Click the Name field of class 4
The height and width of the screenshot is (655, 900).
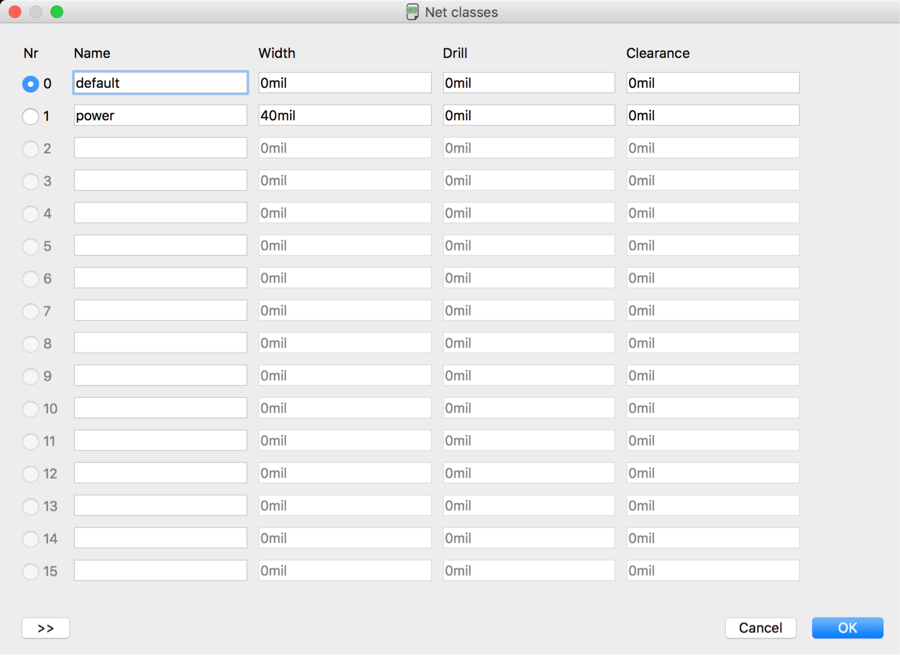pos(161,213)
